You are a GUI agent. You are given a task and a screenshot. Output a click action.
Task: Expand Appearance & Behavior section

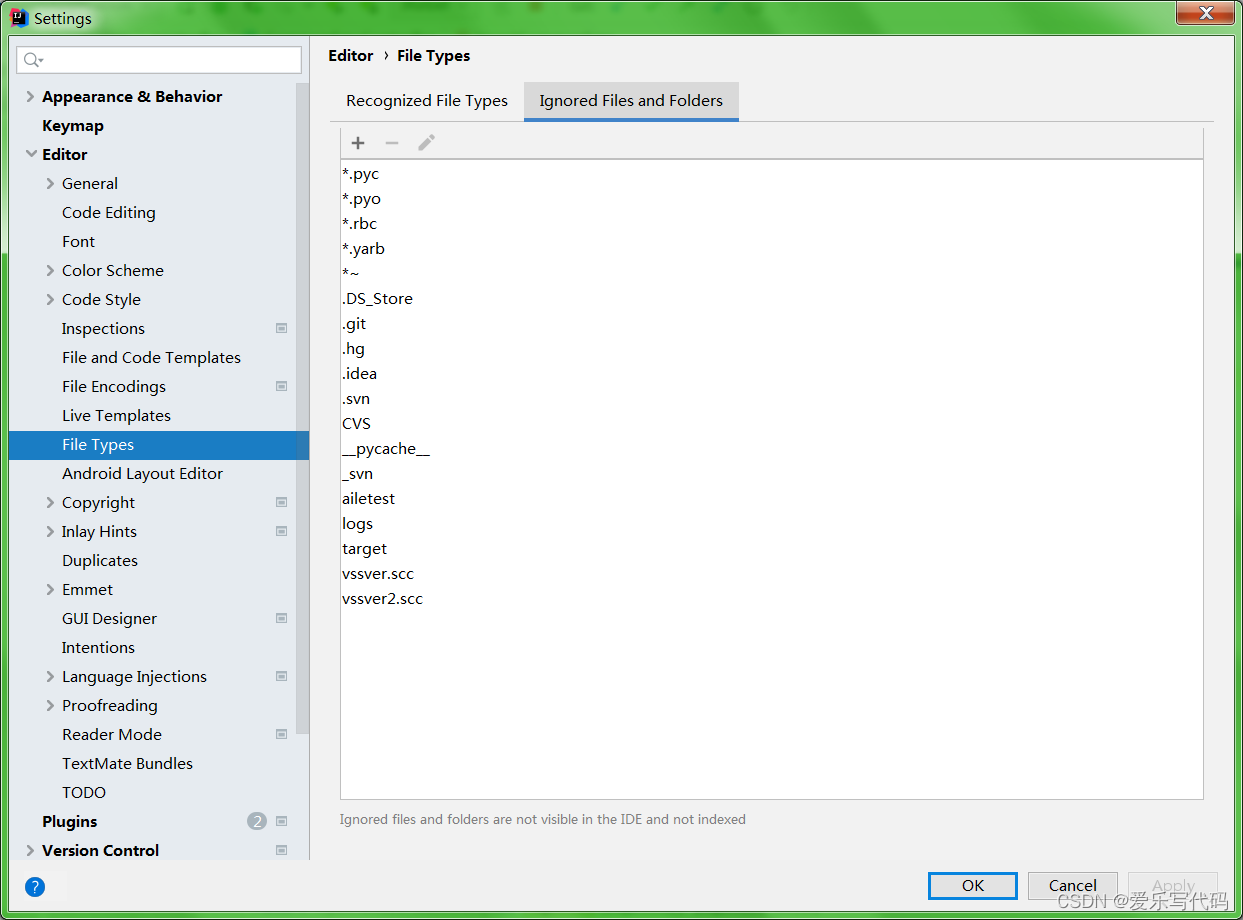click(x=31, y=96)
